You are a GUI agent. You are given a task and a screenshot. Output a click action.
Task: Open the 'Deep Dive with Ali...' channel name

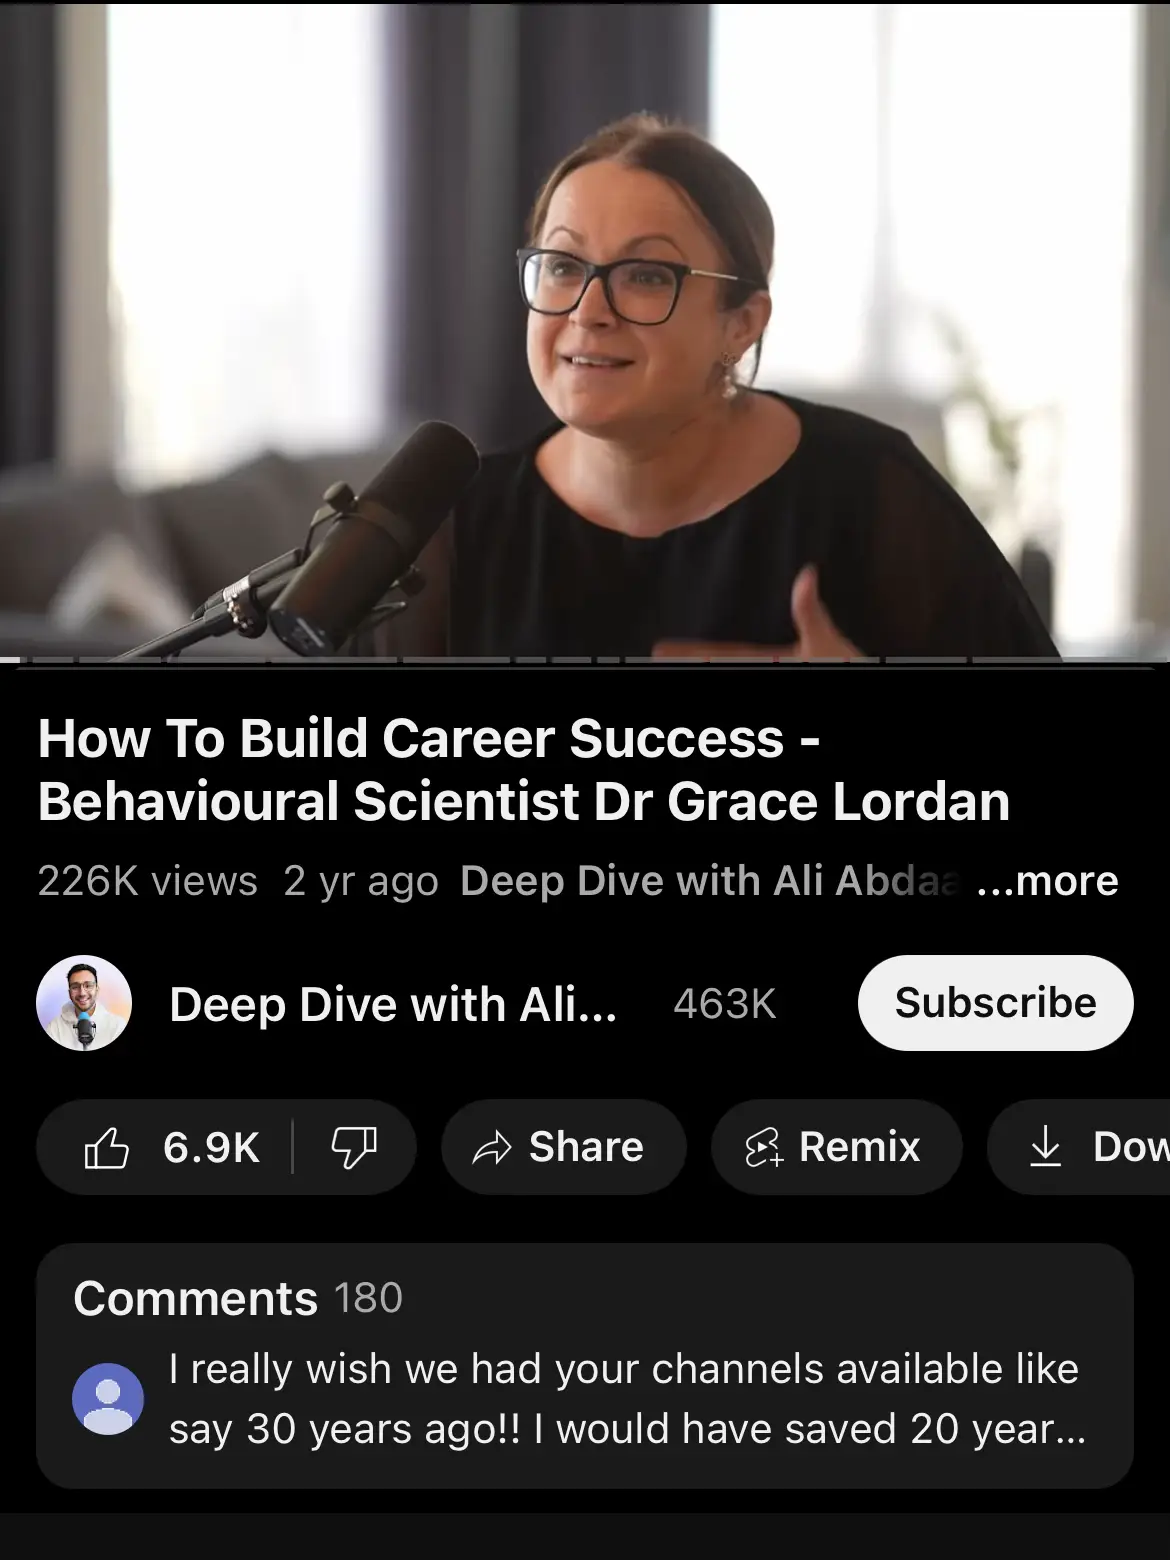point(393,1004)
